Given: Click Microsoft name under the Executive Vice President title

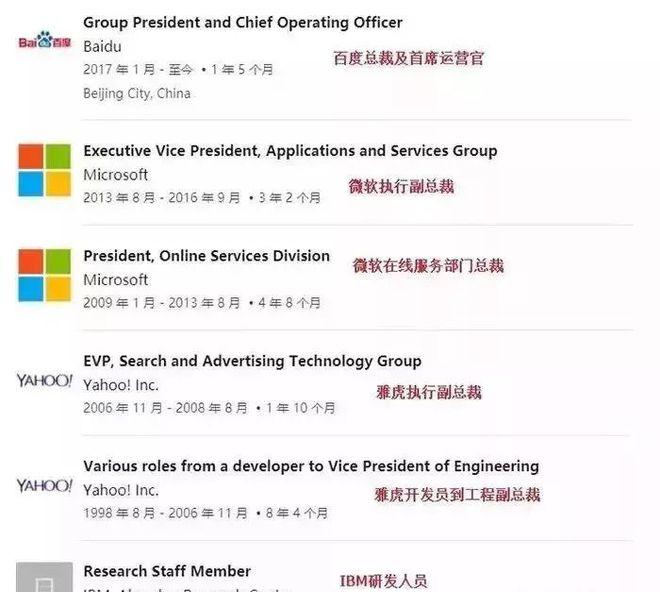Looking at the screenshot, I should [116, 175].
